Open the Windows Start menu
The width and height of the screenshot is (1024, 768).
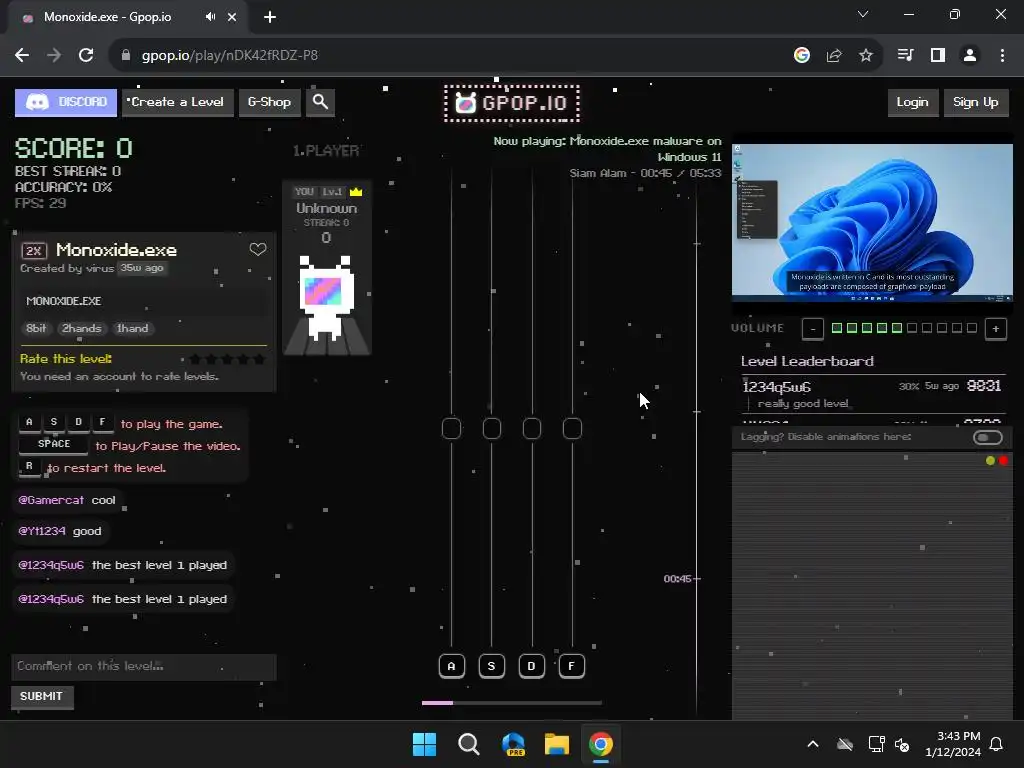424,744
